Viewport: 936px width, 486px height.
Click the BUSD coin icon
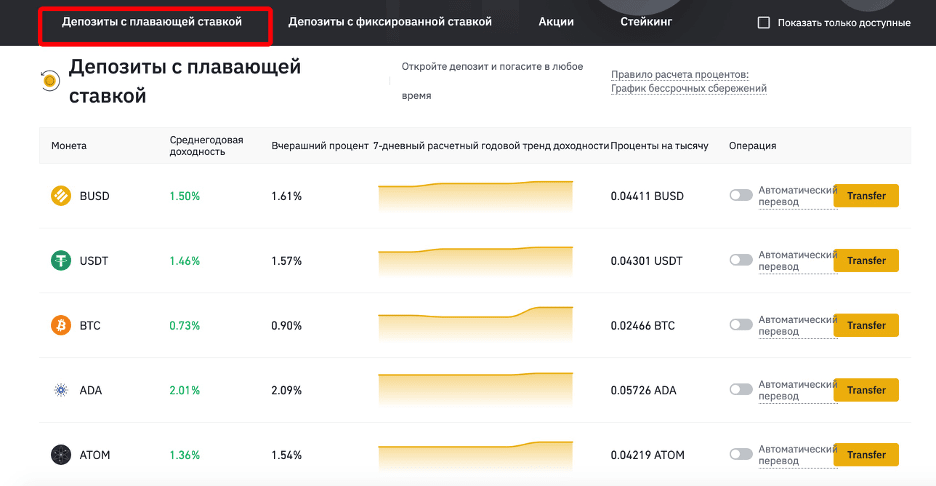coord(61,196)
